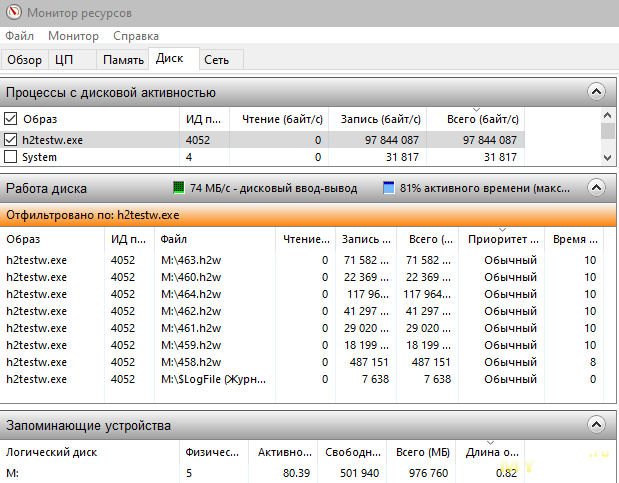Open the Справка menu
Viewport: 619px width, 483px height.
(136, 36)
